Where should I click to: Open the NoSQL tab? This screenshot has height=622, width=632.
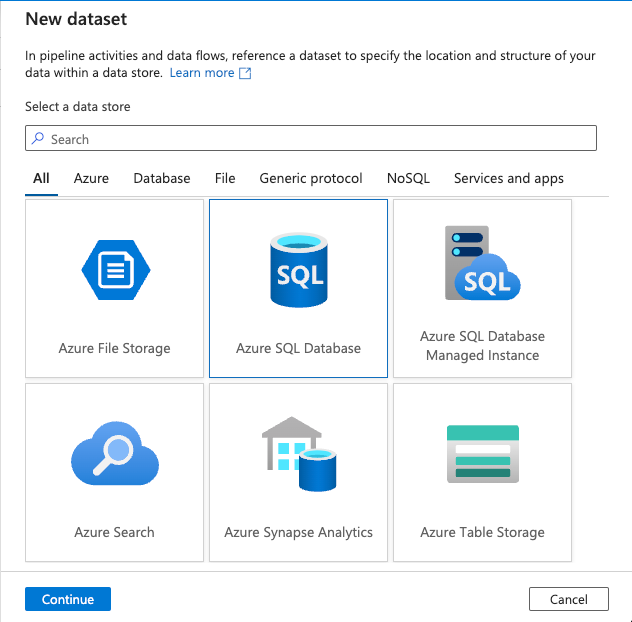pyautogui.click(x=408, y=178)
